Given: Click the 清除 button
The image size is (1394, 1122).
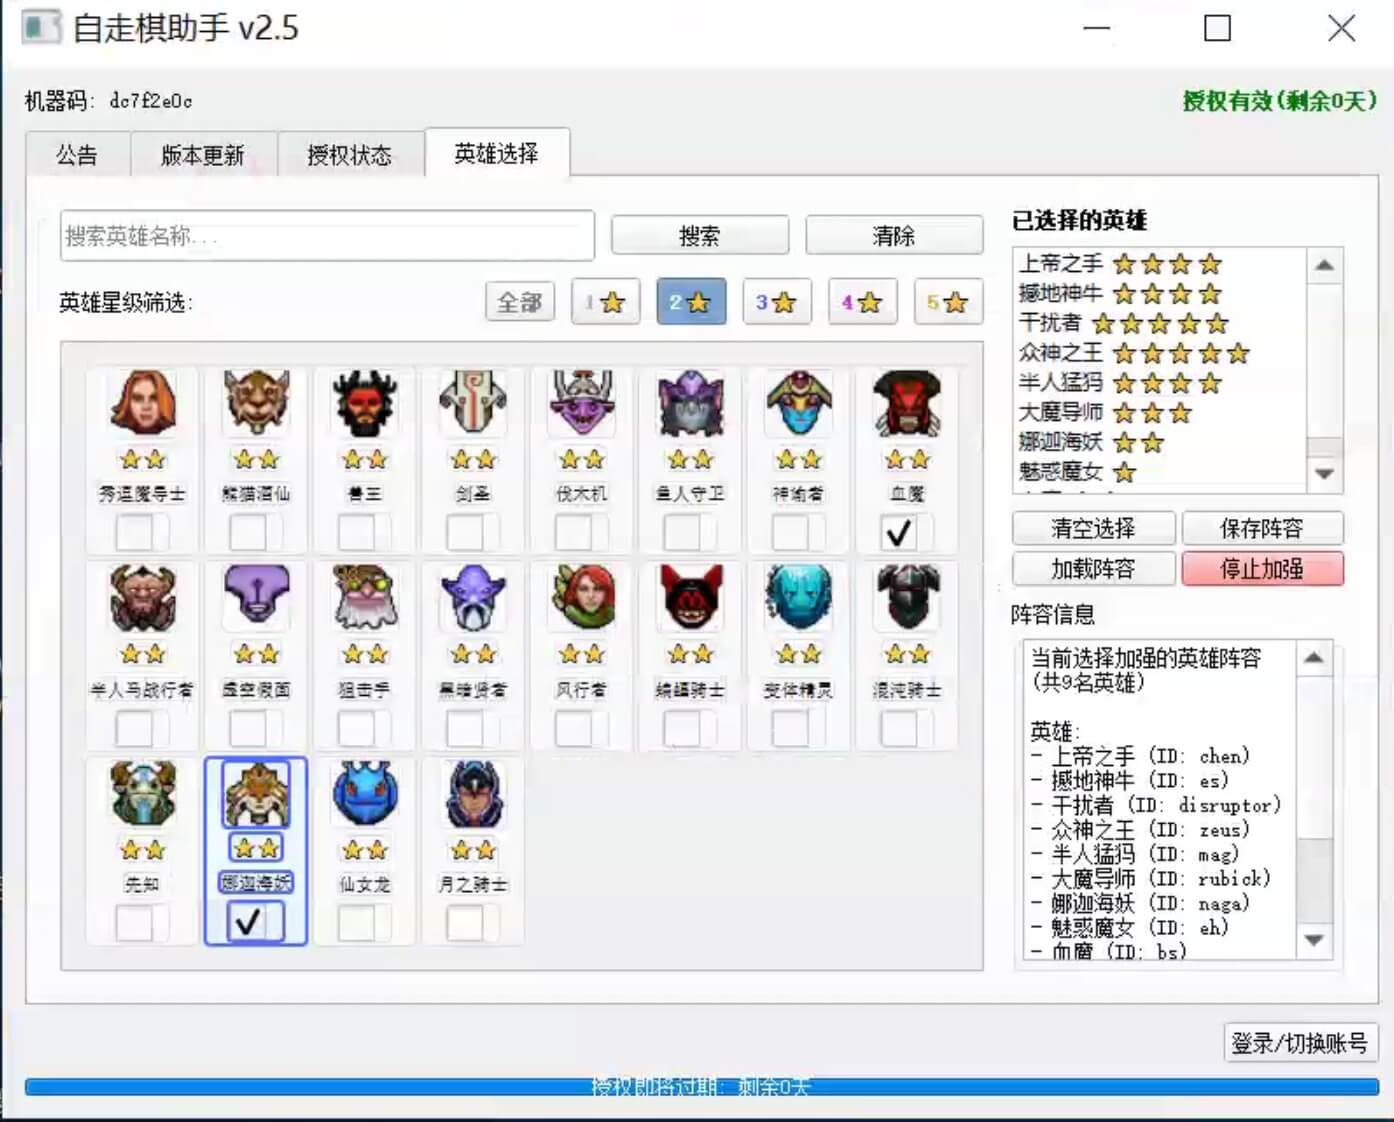Looking at the screenshot, I should click(x=894, y=236).
